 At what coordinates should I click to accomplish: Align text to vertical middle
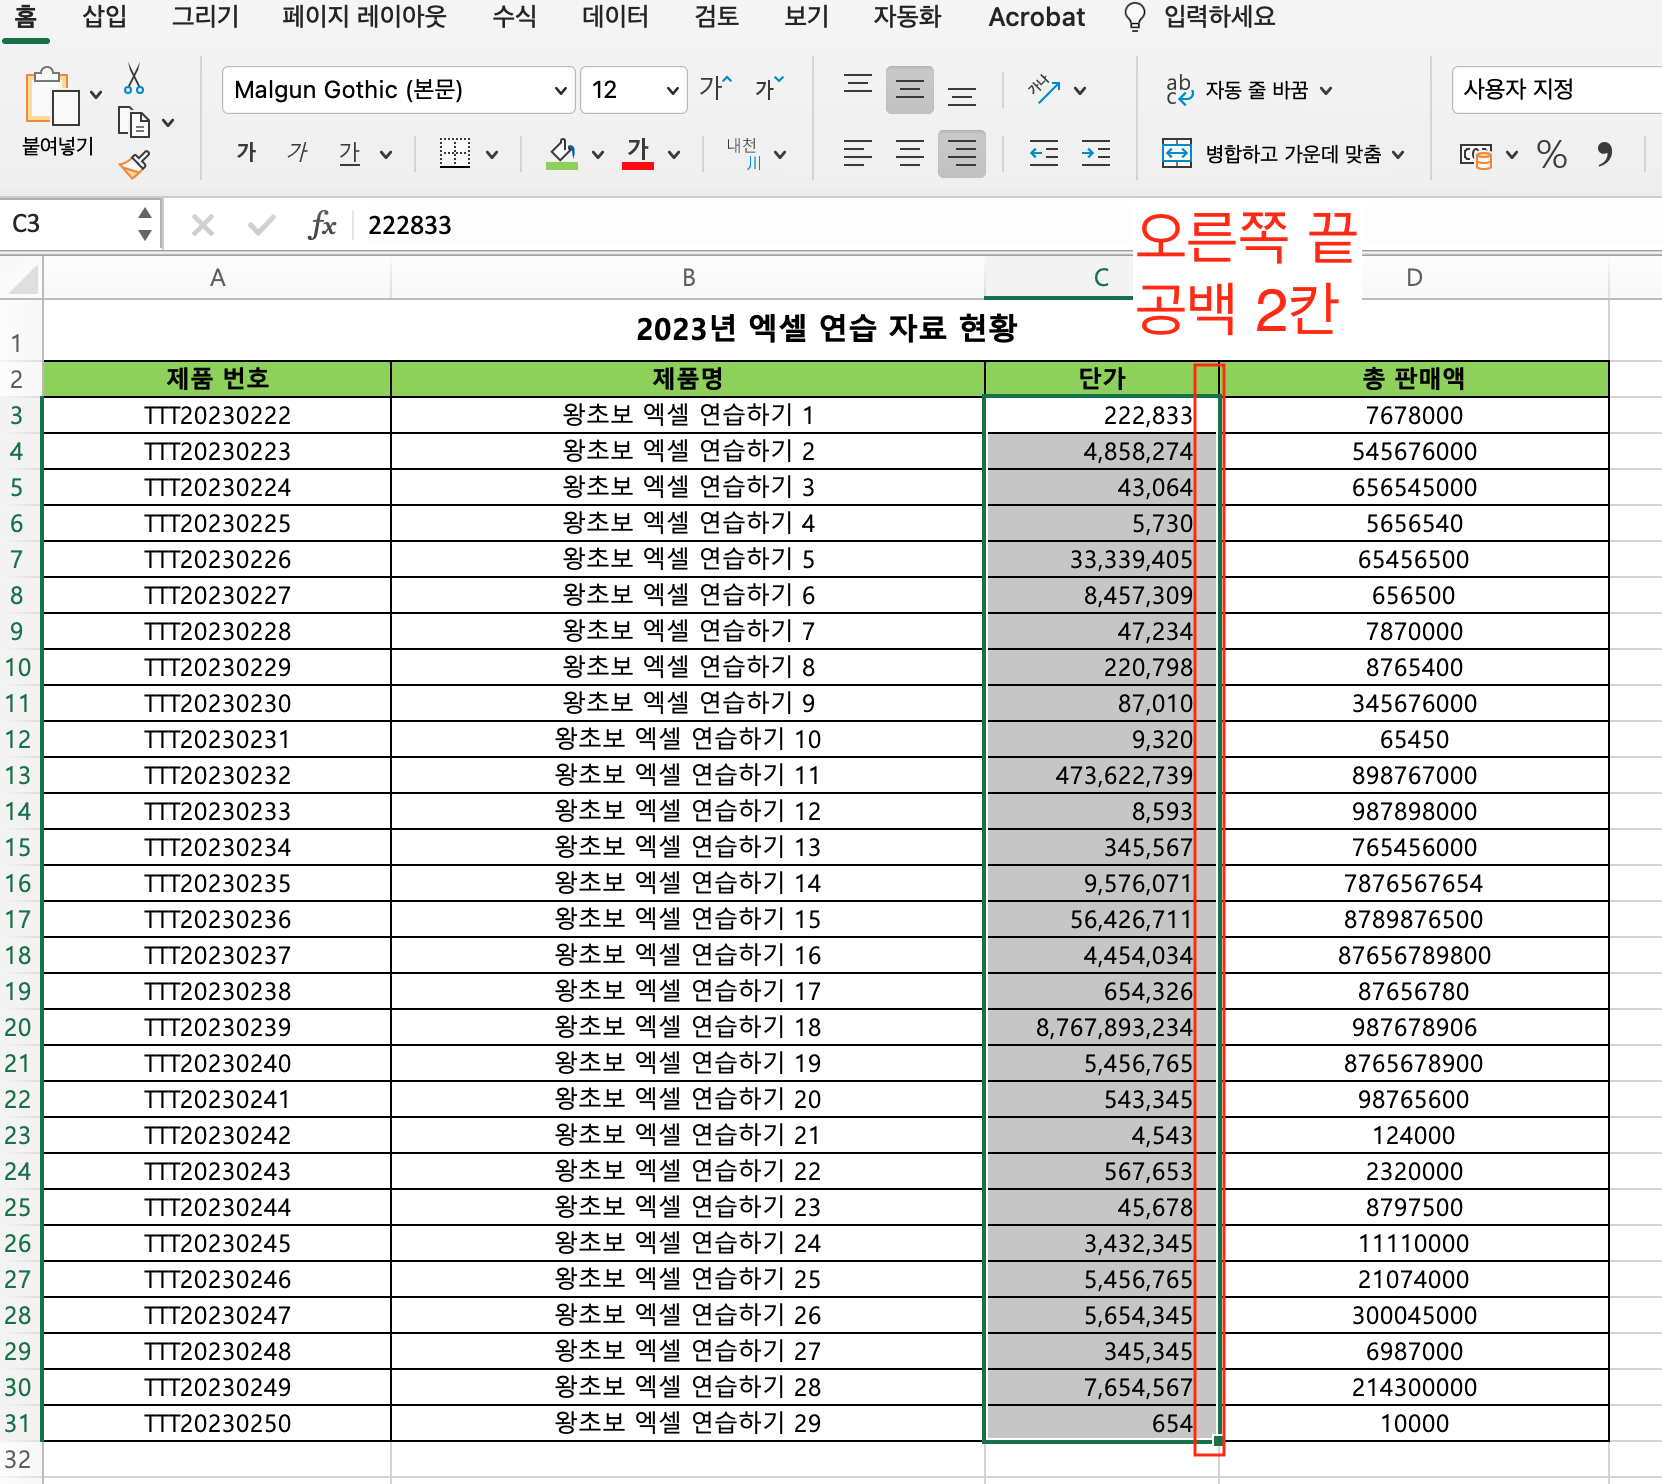910,90
